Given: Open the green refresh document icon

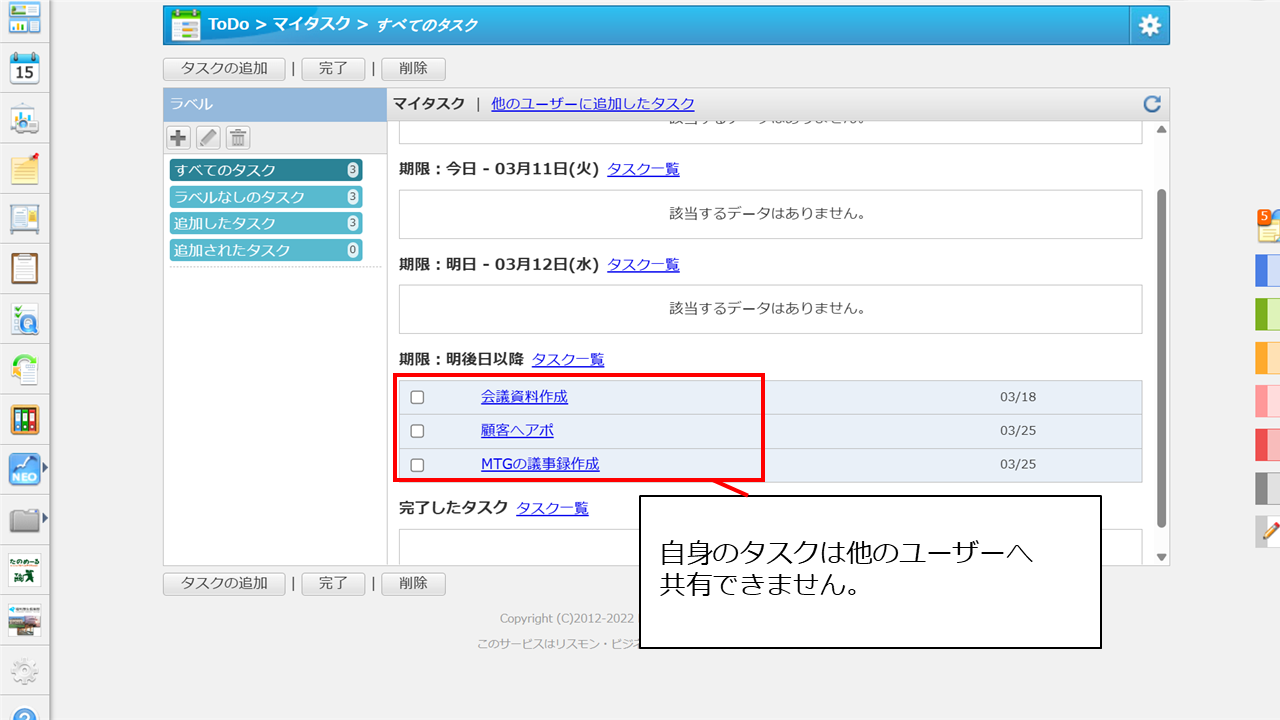Looking at the screenshot, I should [25, 369].
